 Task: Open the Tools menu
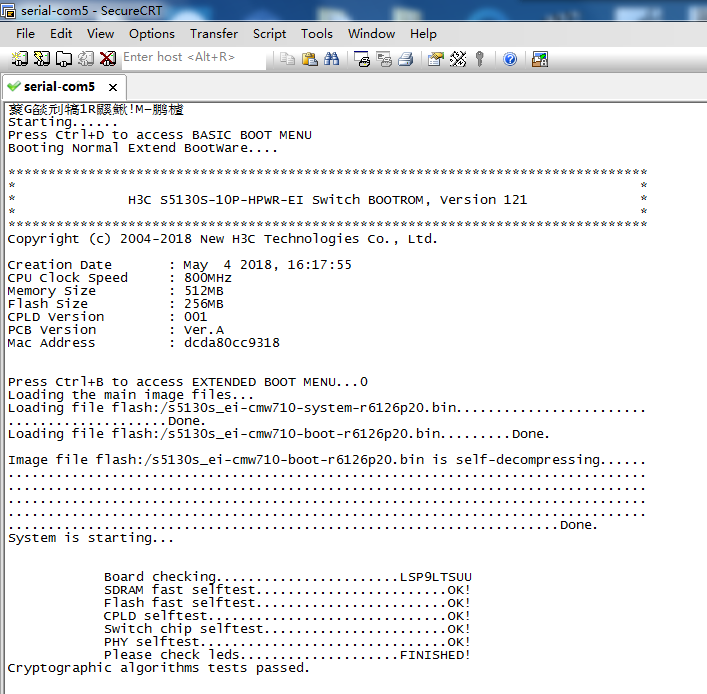point(317,34)
